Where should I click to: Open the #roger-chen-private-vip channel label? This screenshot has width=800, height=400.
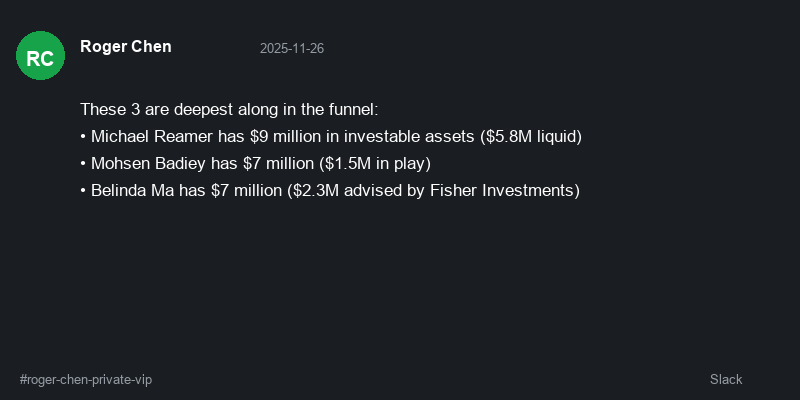(x=86, y=379)
